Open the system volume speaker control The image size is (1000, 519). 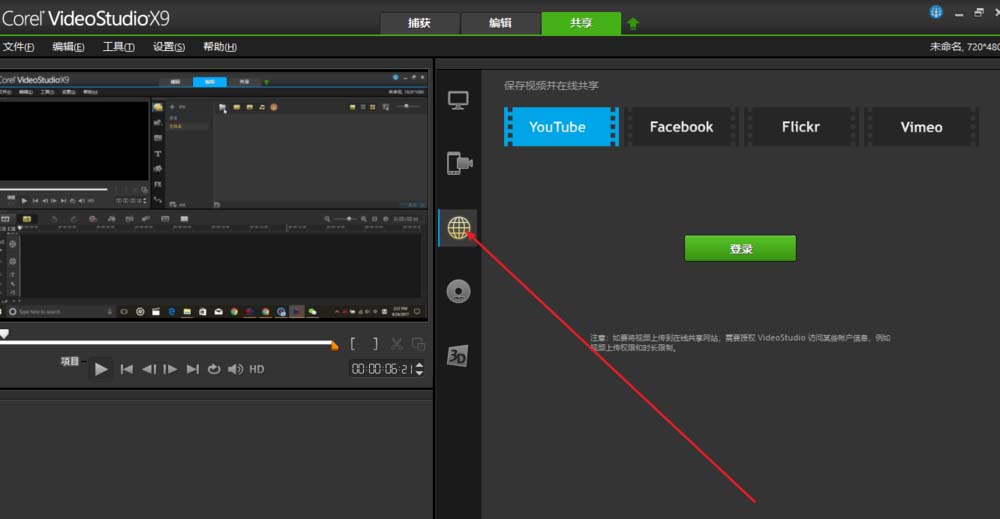235,369
